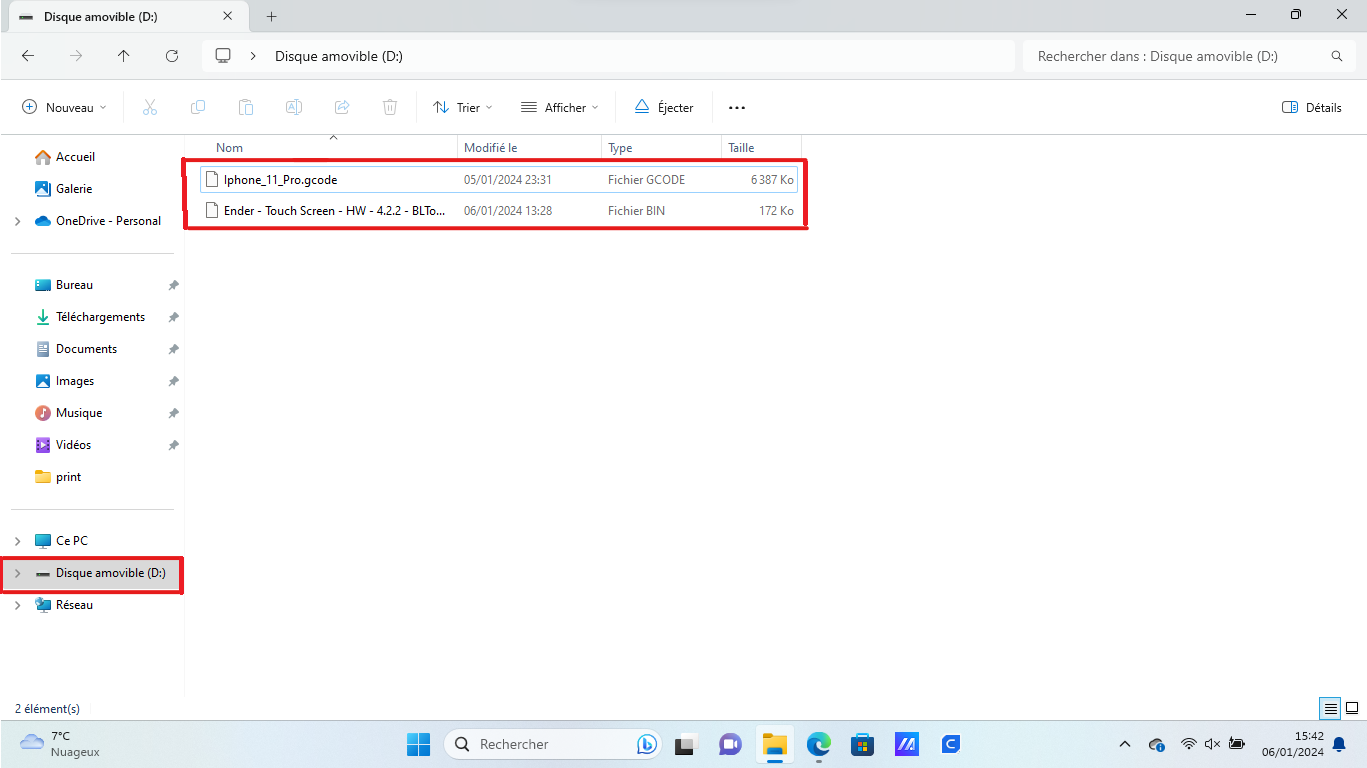Open the Afficher view menu
The image size is (1367, 768).
coord(559,107)
